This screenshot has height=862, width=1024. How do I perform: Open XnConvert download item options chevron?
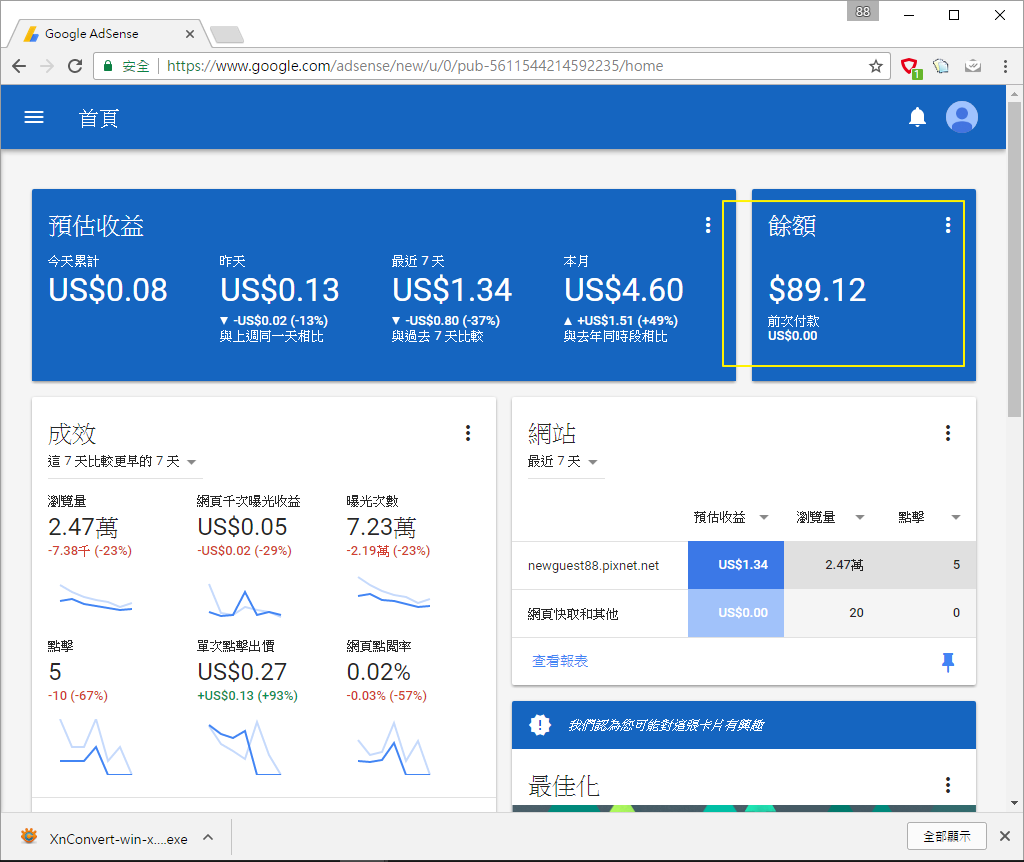click(208, 837)
